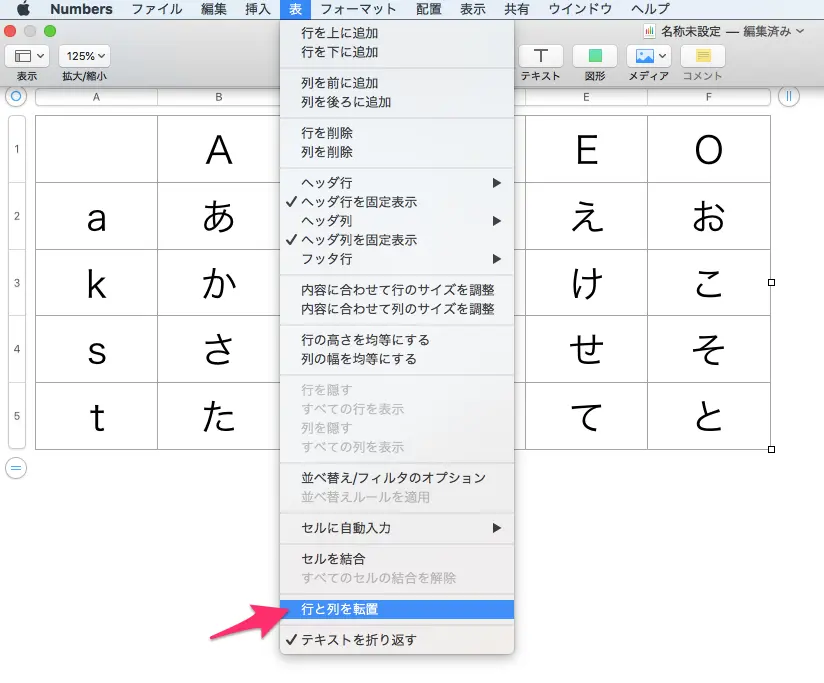Click the add-row handle below row numbers
The width and height of the screenshot is (824, 683).
(16, 467)
